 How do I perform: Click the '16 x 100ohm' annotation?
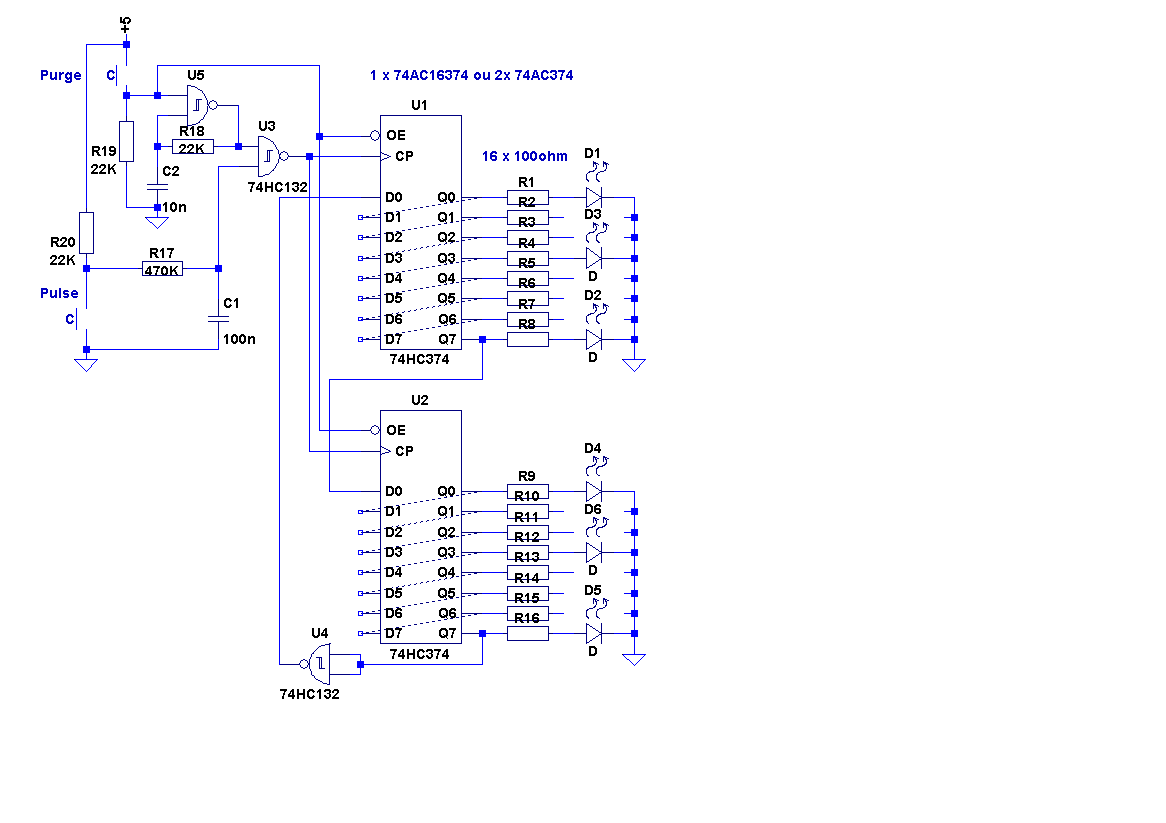(524, 156)
